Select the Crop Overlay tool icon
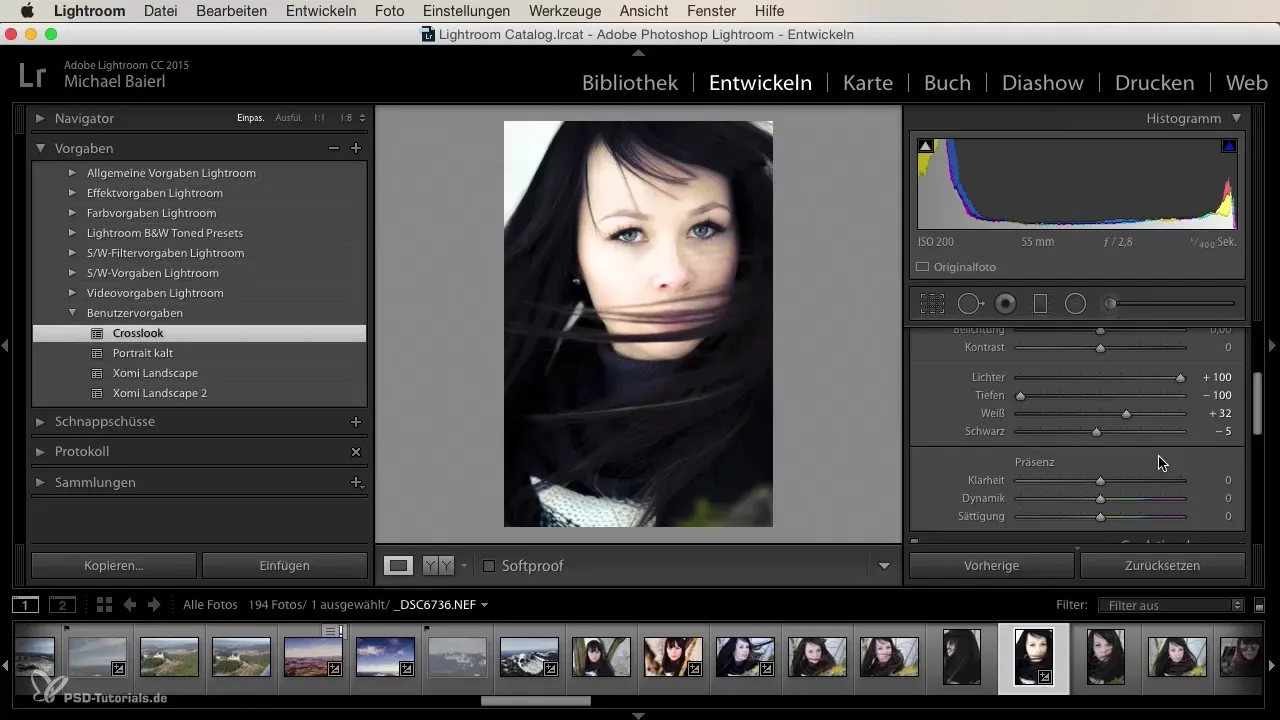The width and height of the screenshot is (1280, 720). (932, 304)
